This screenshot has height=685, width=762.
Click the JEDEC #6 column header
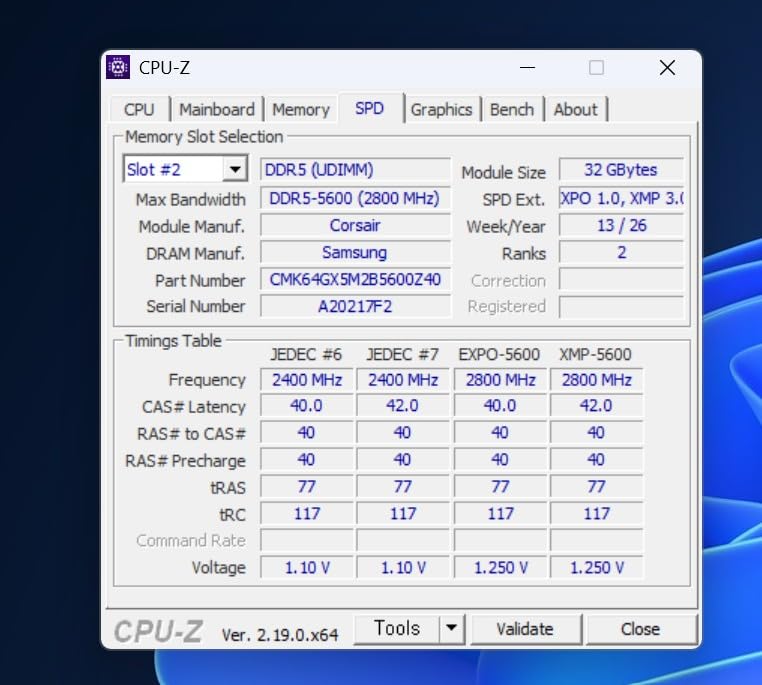click(x=306, y=354)
